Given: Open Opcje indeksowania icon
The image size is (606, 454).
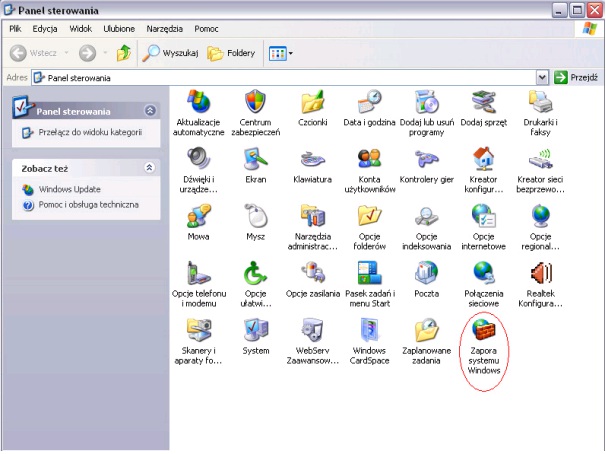Looking at the screenshot, I should pos(427,216).
